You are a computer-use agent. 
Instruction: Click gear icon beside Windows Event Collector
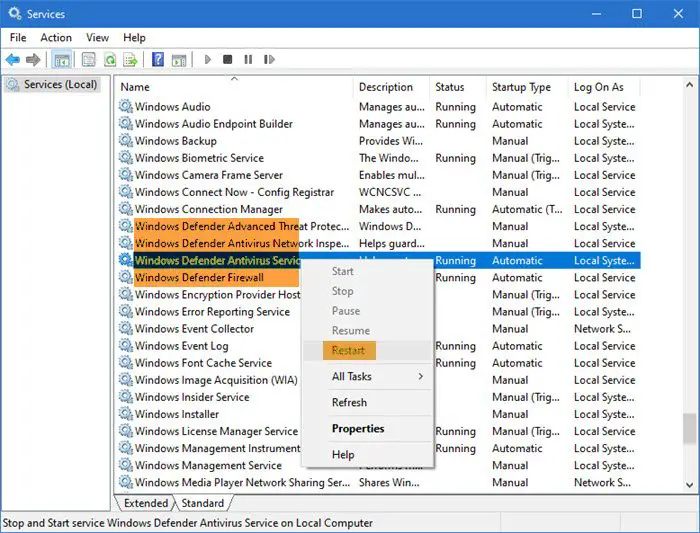(x=126, y=329)
